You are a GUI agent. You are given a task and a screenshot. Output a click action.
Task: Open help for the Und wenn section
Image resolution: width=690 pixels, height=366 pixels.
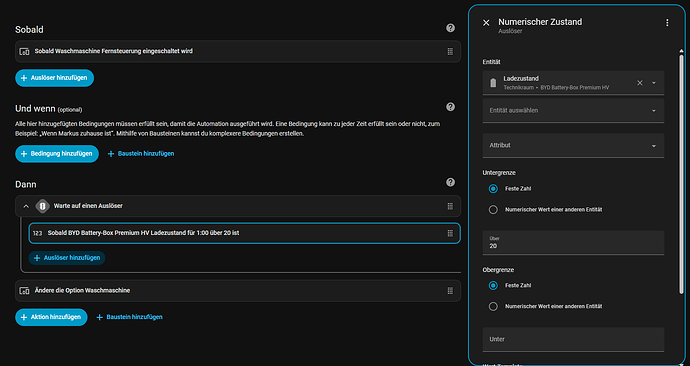(x=450, y=107)
